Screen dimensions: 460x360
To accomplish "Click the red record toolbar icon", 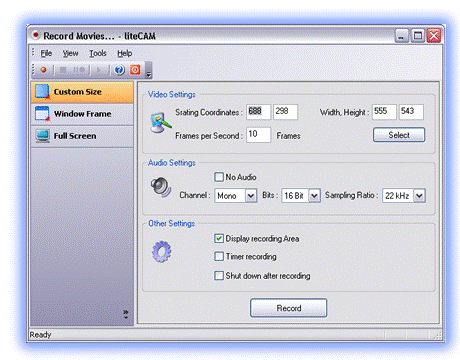I will [x=43, y=70].
